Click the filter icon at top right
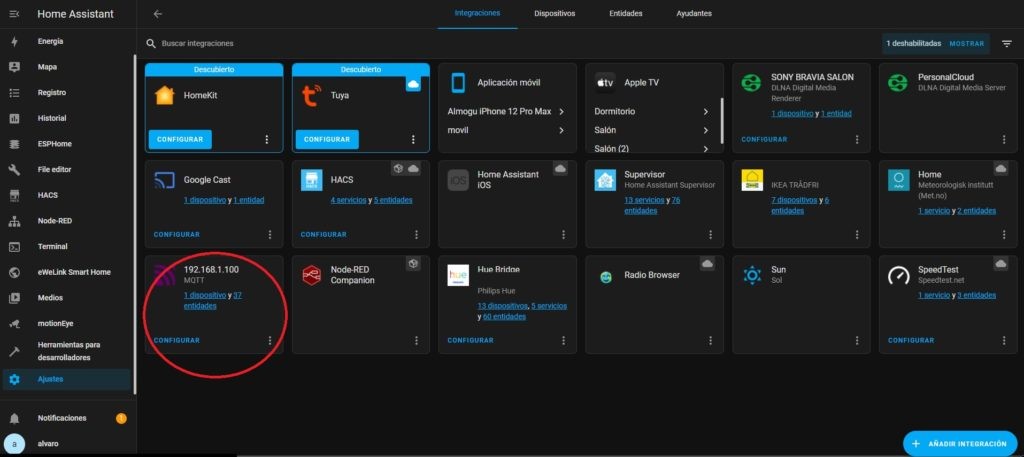Screen dimensions: 1024x457 (1006, 44)
